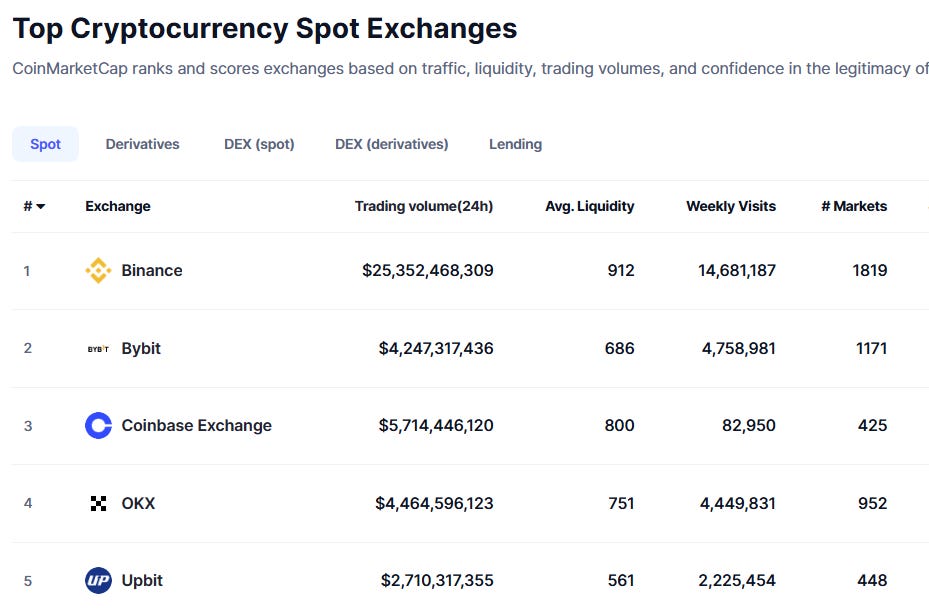Select the Spot tab
Screen dimensions: 929x616
point(45,144)
